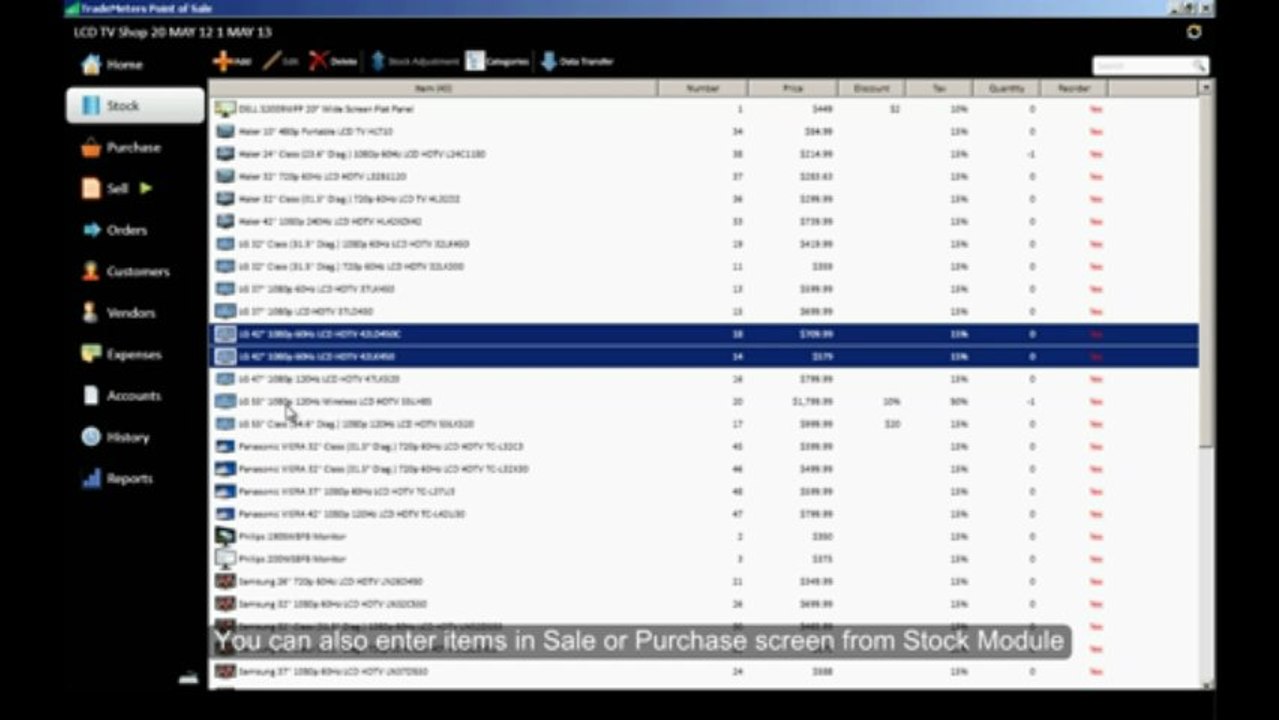Screen dimensions: 1279x720
Task: Open the Vendors module
Action: pyautogui.click(x=118, y=313)
